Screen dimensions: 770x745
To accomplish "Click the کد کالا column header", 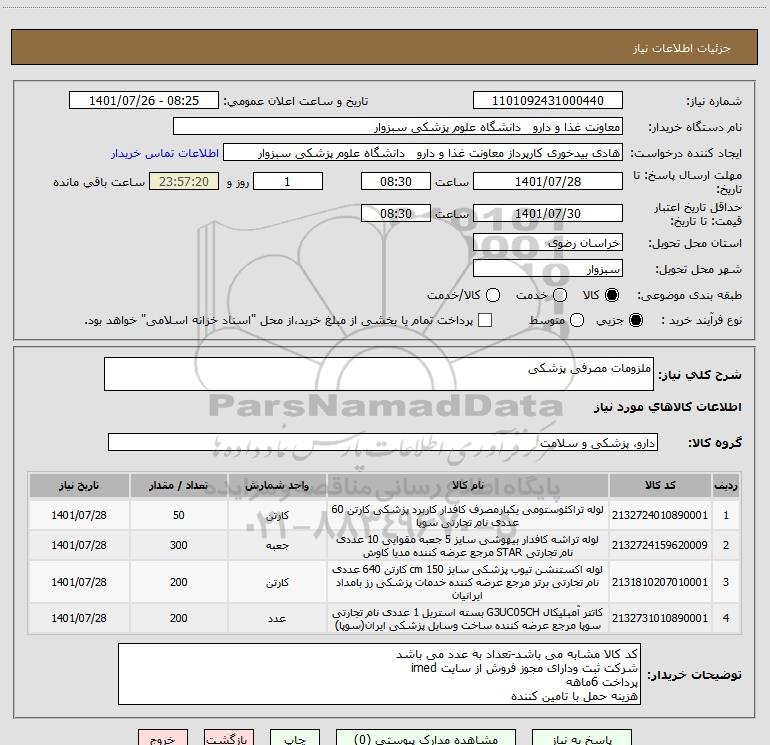I will coord(660,486).
